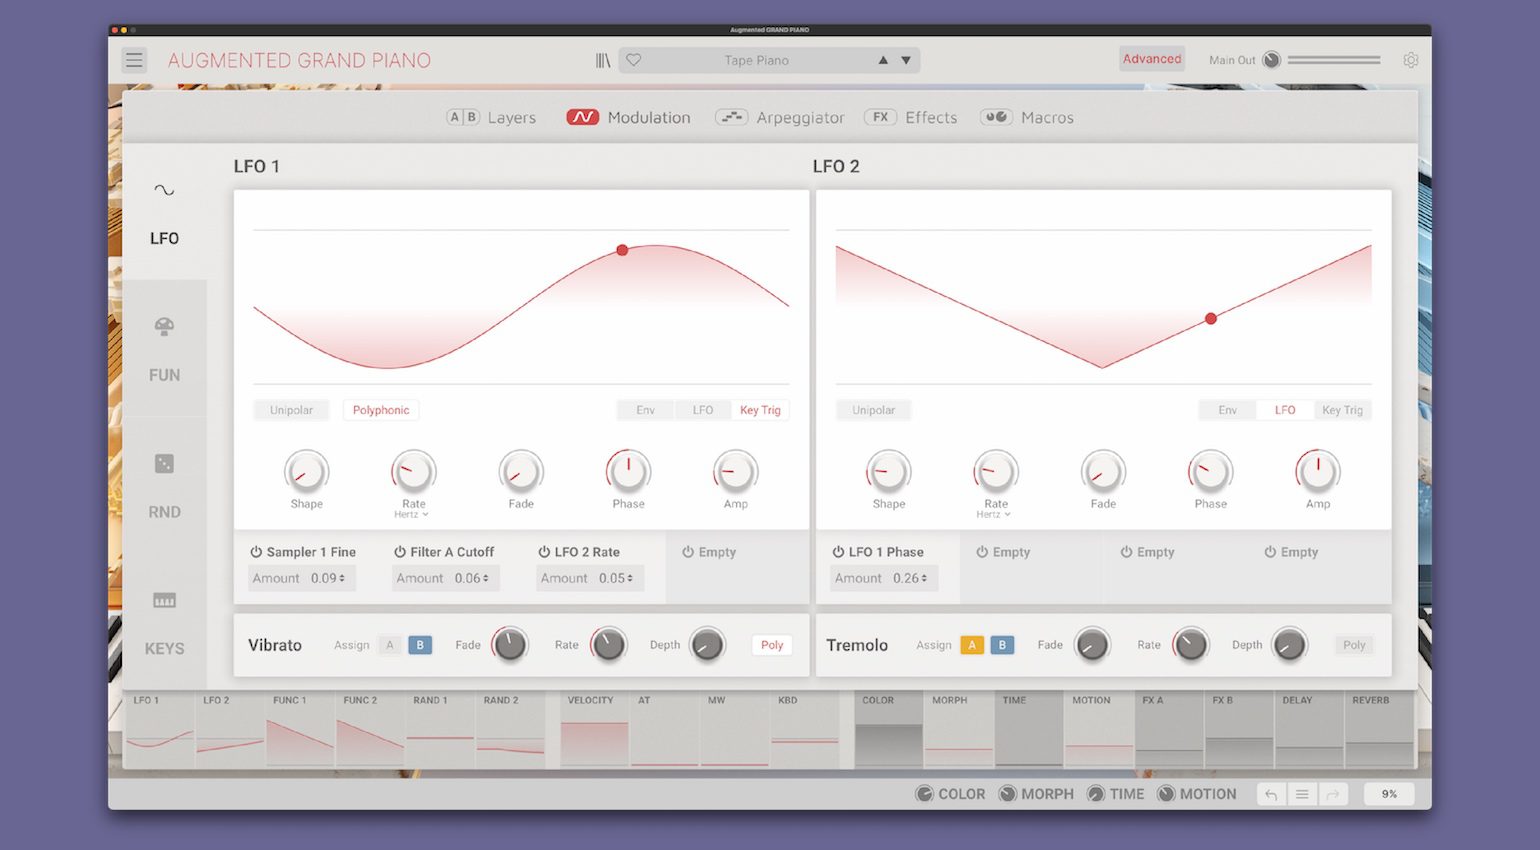Click the next preset down arrow
Screen dimensions: 1540x850
point(906,60)
